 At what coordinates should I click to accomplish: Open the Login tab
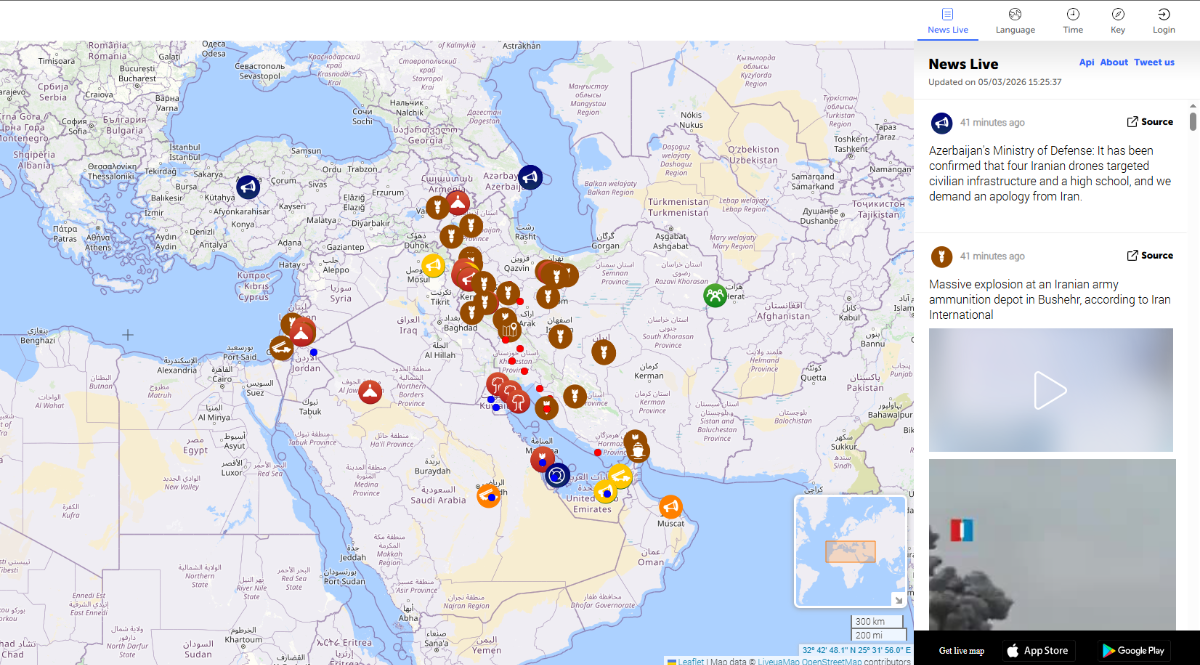[x=1164, y=20]
